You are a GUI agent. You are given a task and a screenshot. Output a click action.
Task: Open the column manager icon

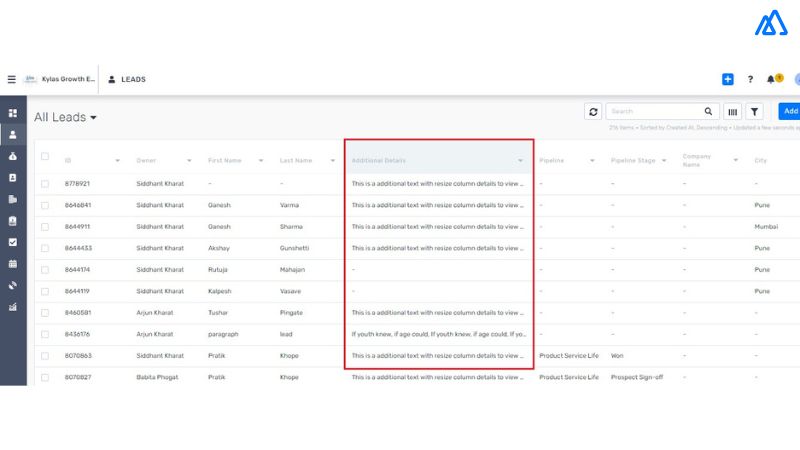click(x=732, y=112)
